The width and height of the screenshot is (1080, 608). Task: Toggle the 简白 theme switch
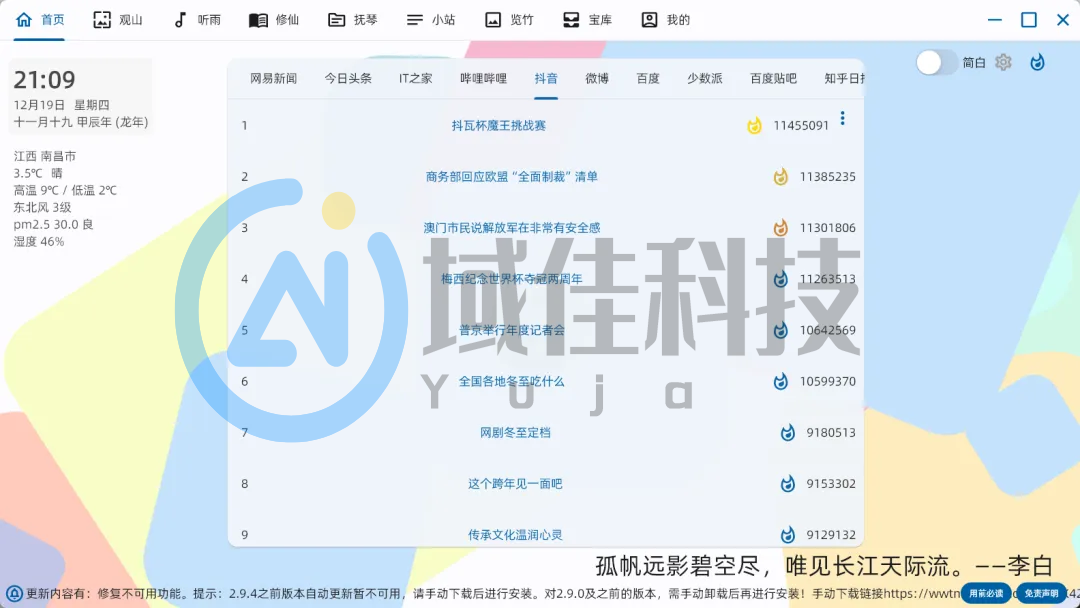[937, 63]
